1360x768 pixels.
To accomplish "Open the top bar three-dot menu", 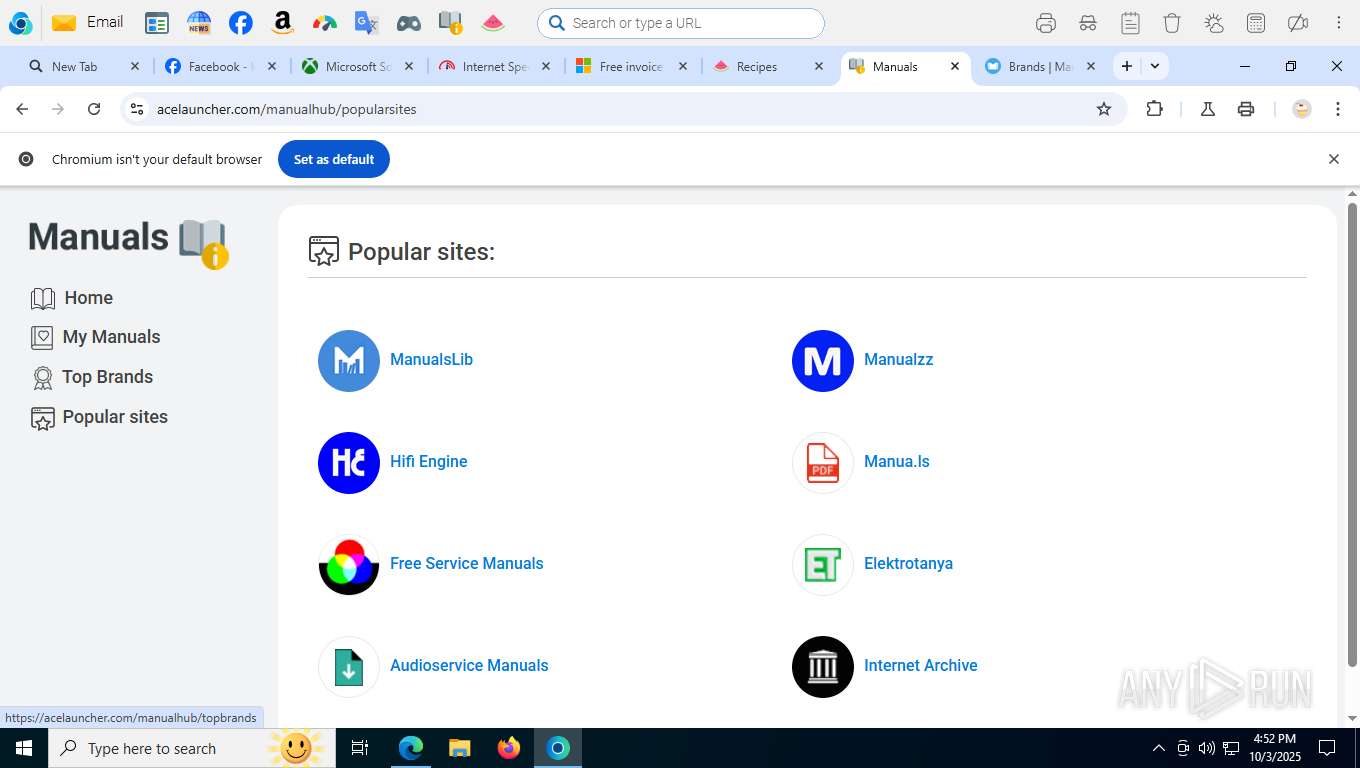I will 1339,23.
